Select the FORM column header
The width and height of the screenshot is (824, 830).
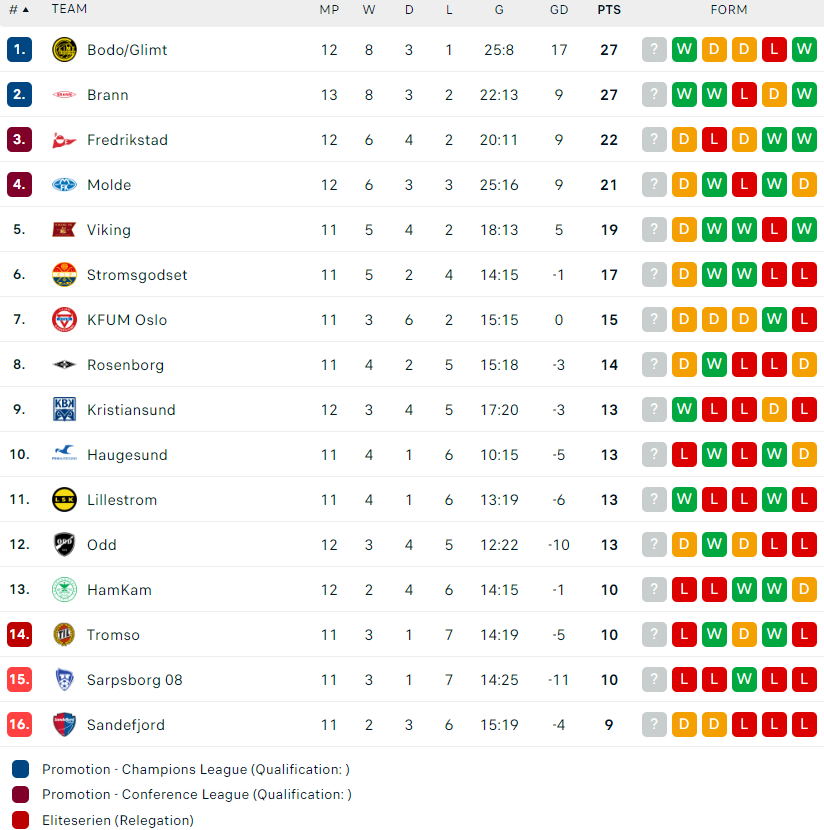coord(729,10)
